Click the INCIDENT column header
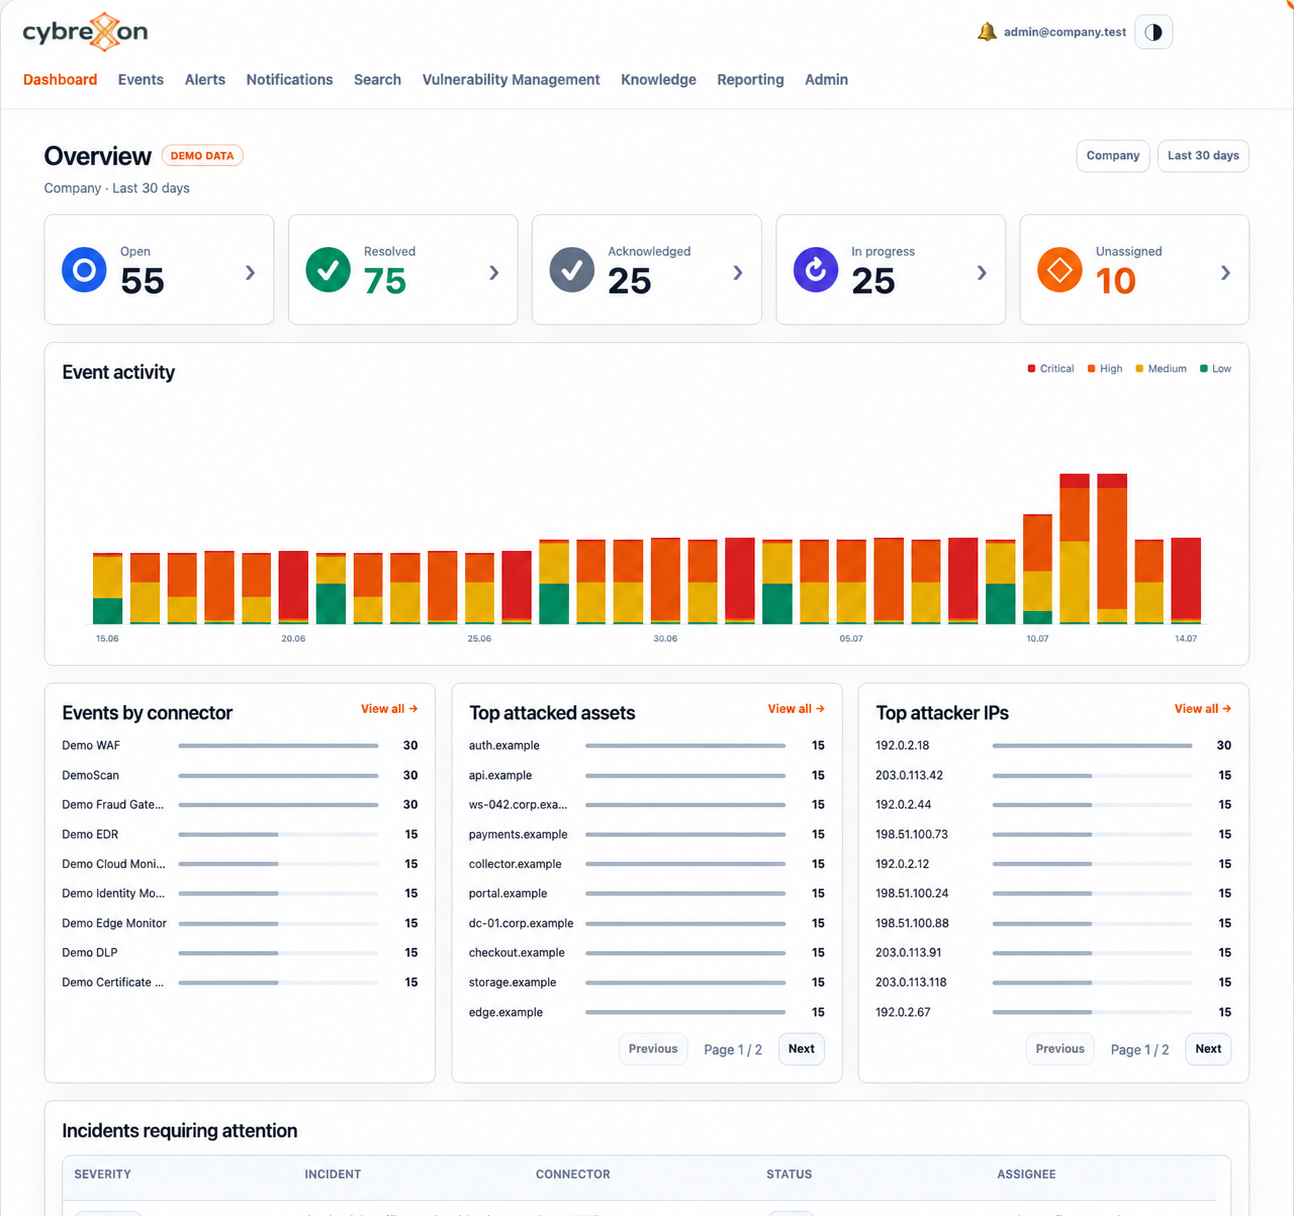The width and height of the screenshot is (1294, 1216). pyautogui.click(x=333, y=1174)
